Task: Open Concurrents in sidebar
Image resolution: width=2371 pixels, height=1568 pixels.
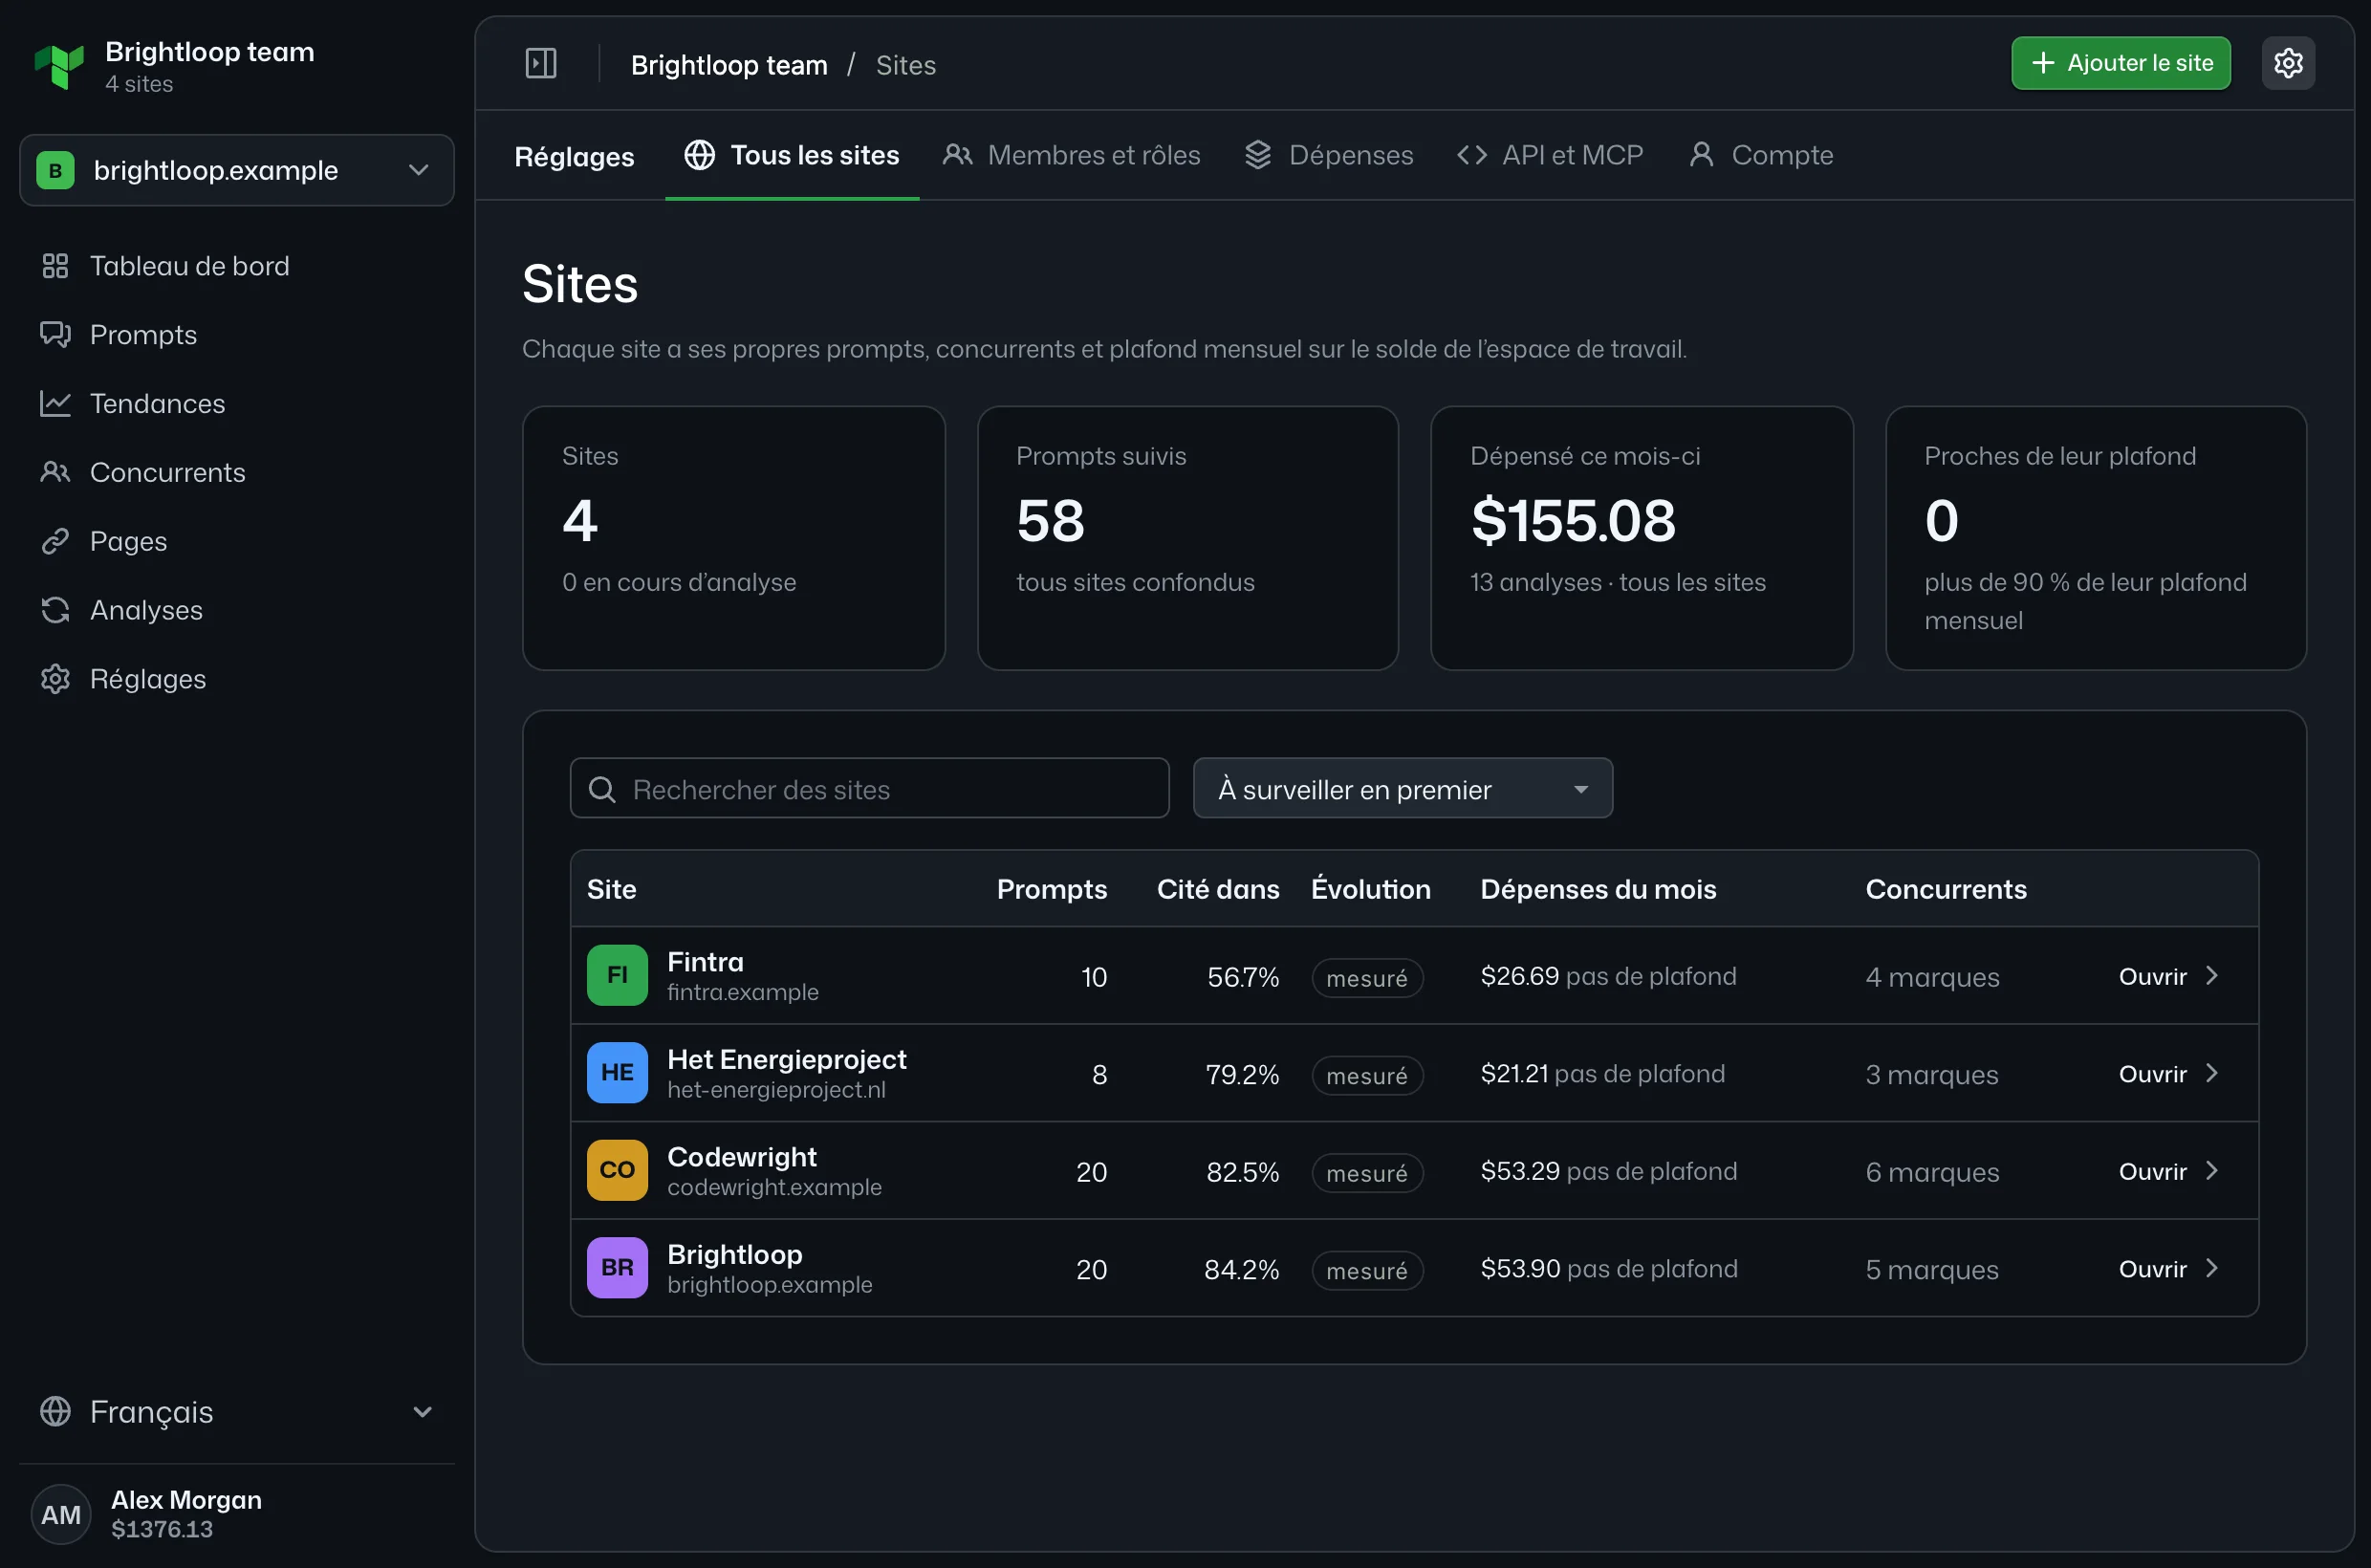Action: pyautogui.click(x=237, y=472)
